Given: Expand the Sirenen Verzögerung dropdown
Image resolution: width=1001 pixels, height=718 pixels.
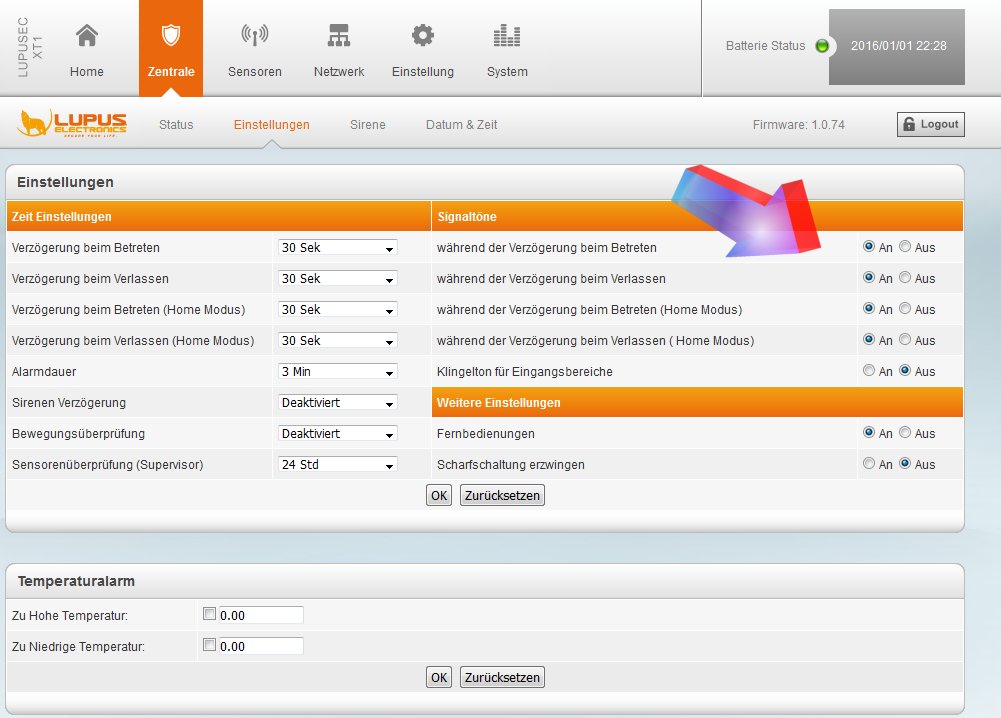Looking at the screenshot, I should [x=338, y=403].
